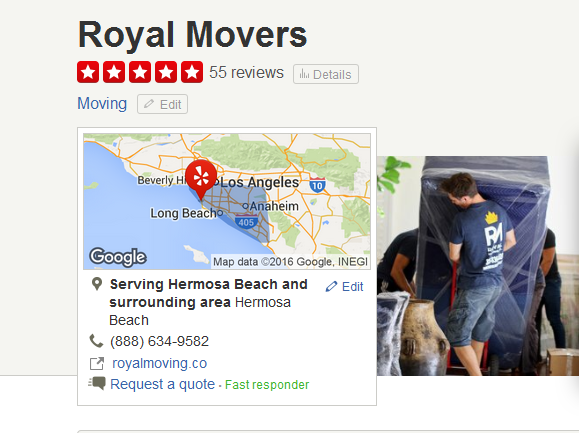This screenshot has height=433, width=579.
Task: Click the bar chart icon in Details
Action: click(304, 74)
